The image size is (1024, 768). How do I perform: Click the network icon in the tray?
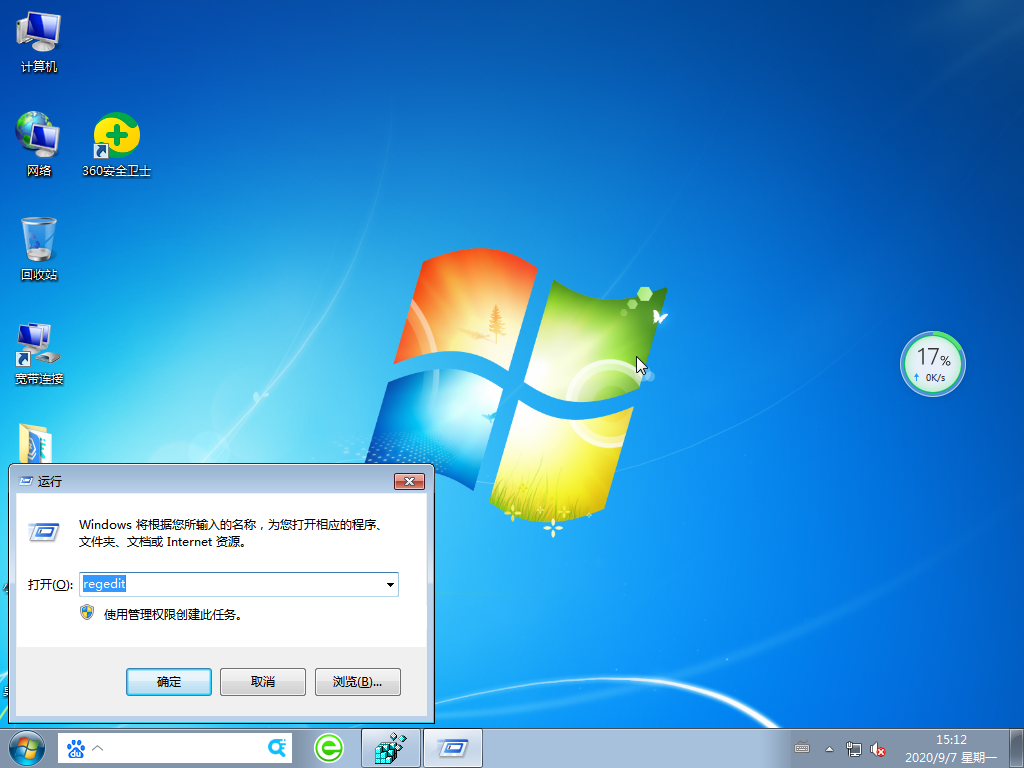[x=853, y=749]
